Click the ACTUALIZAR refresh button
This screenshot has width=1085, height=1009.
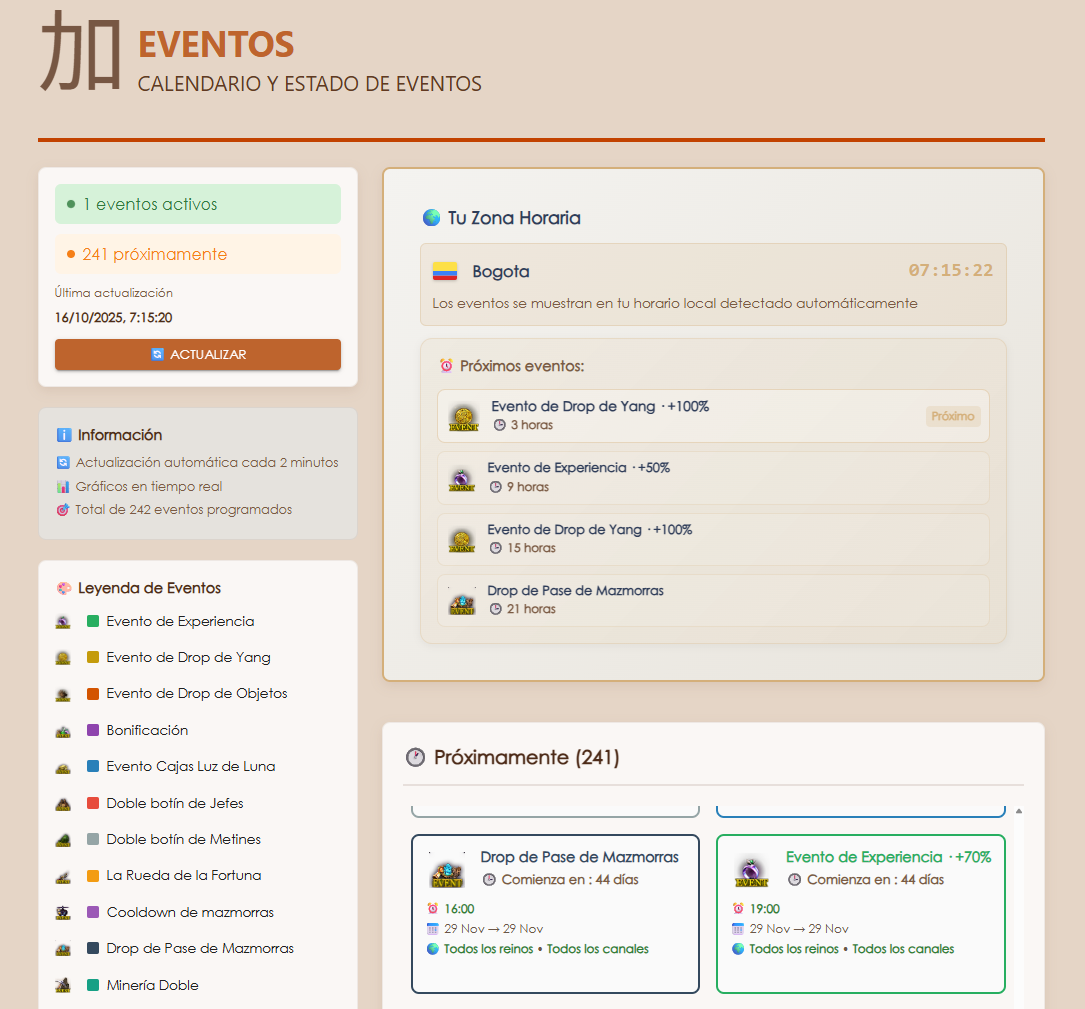197,354
